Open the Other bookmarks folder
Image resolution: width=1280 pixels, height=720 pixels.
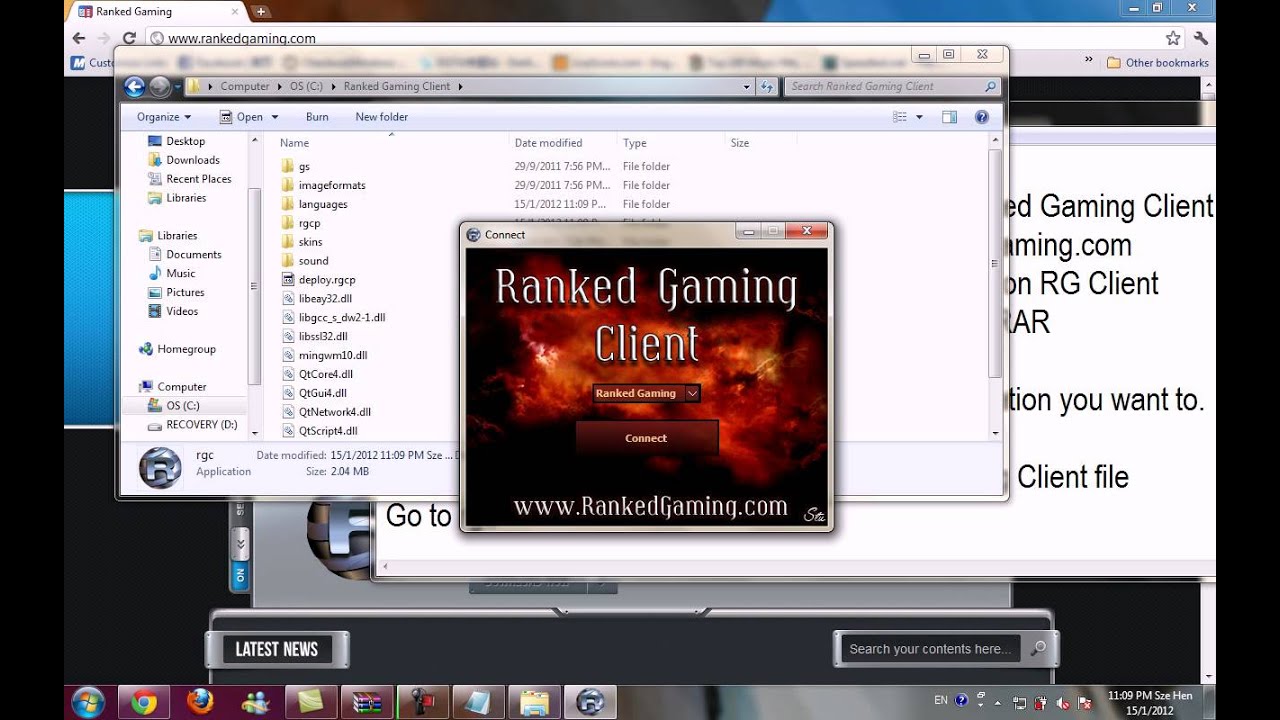[1157, 62]
